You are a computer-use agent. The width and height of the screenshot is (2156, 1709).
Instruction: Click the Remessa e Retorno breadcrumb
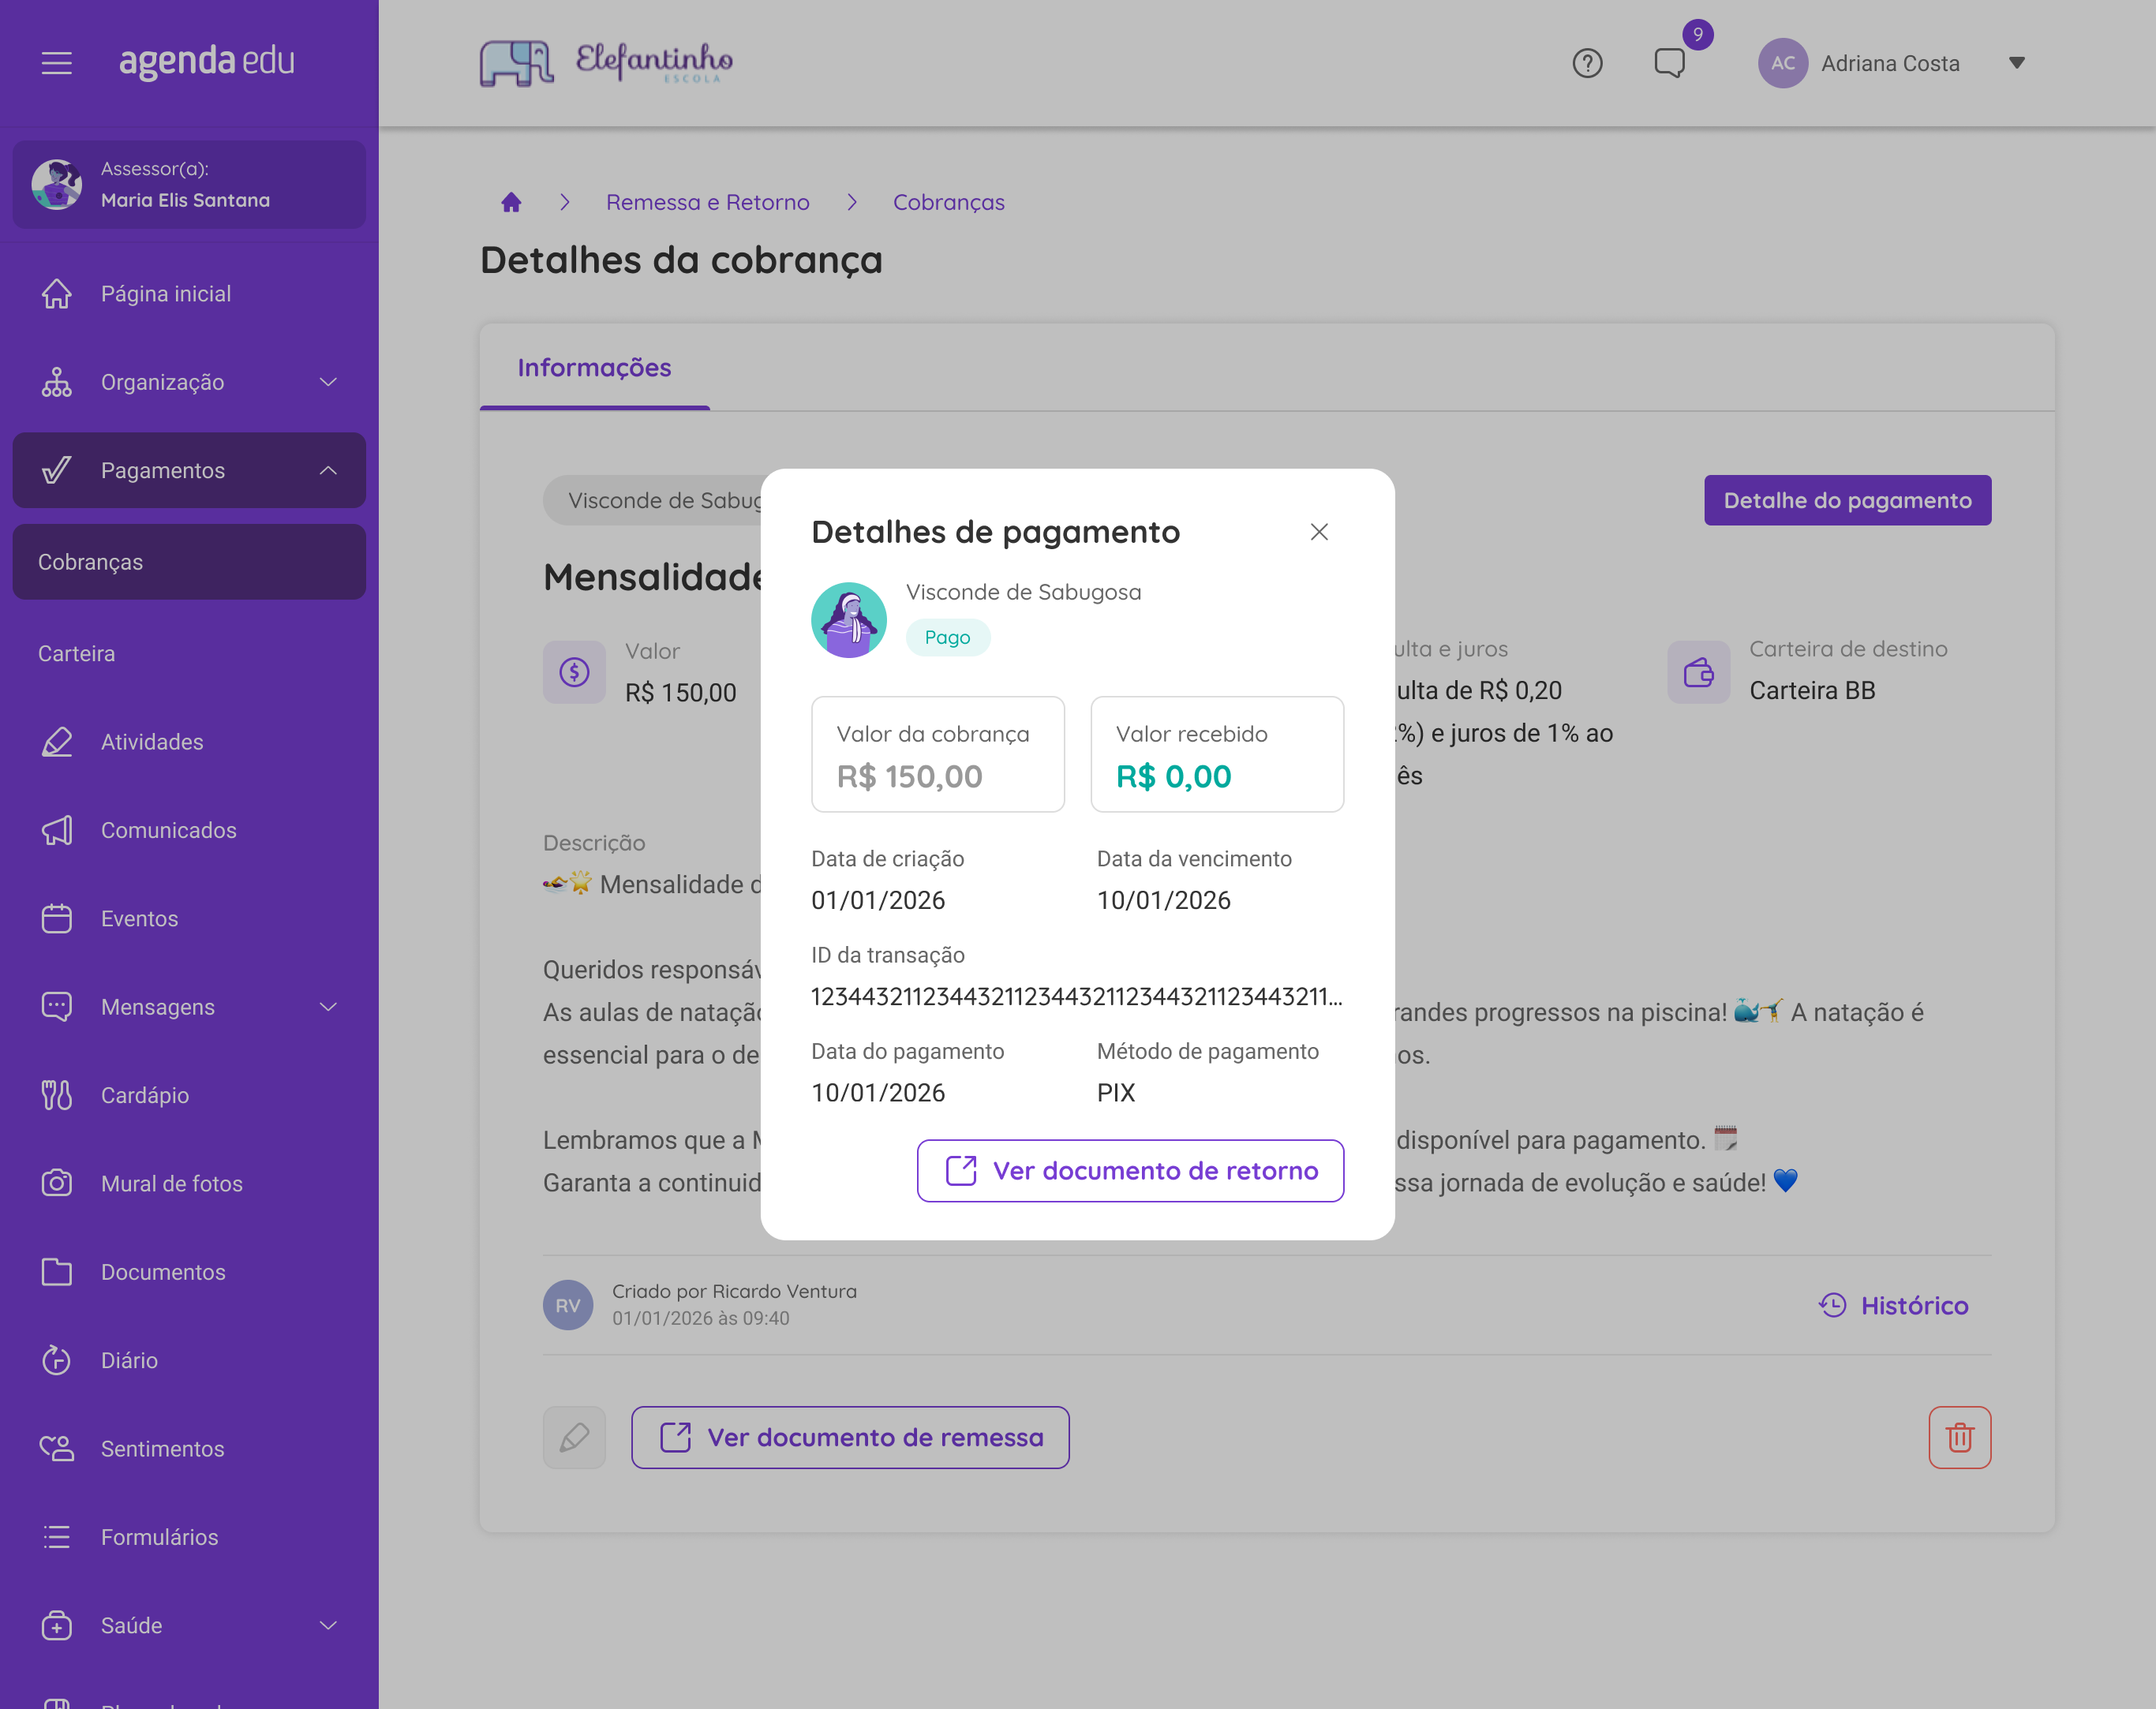coord(707,202)
